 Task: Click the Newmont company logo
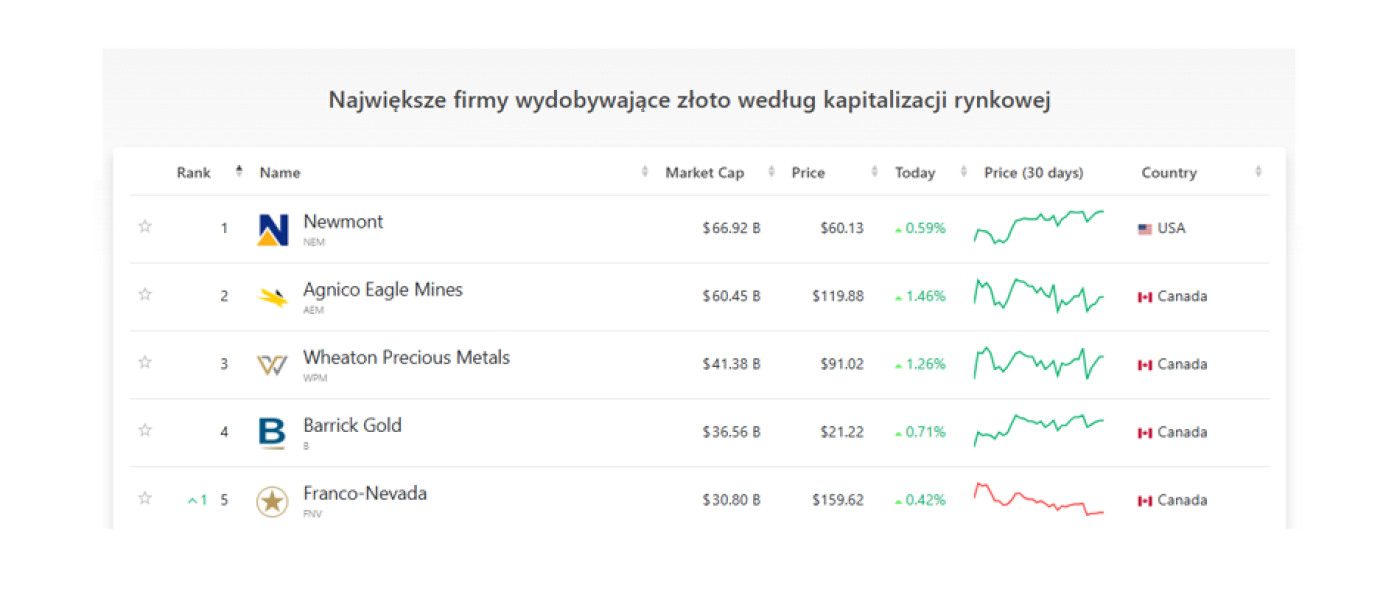272,229
